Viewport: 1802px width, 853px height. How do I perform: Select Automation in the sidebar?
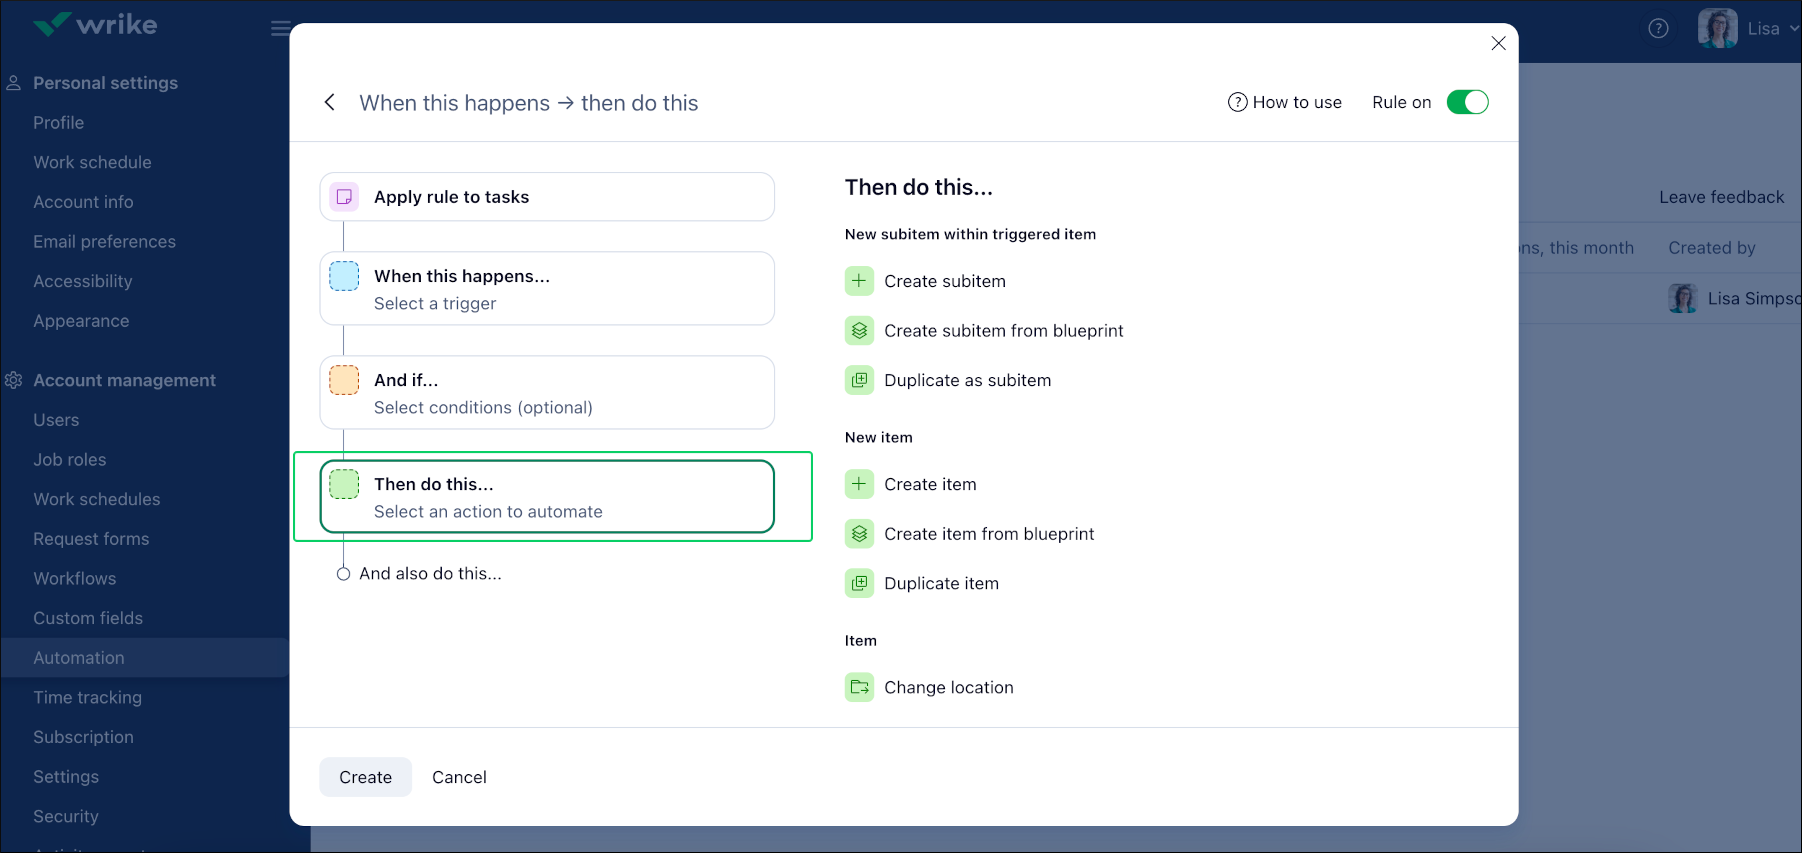click(x=145, y=658)
